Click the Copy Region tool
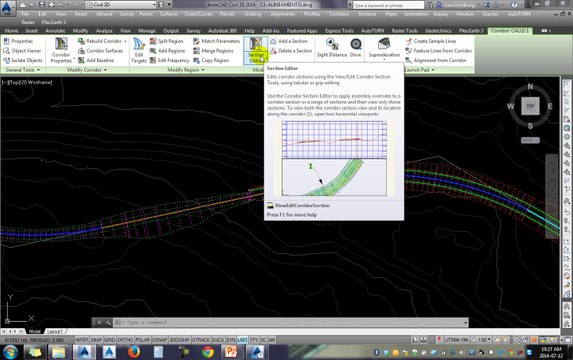 pos(211,60)
